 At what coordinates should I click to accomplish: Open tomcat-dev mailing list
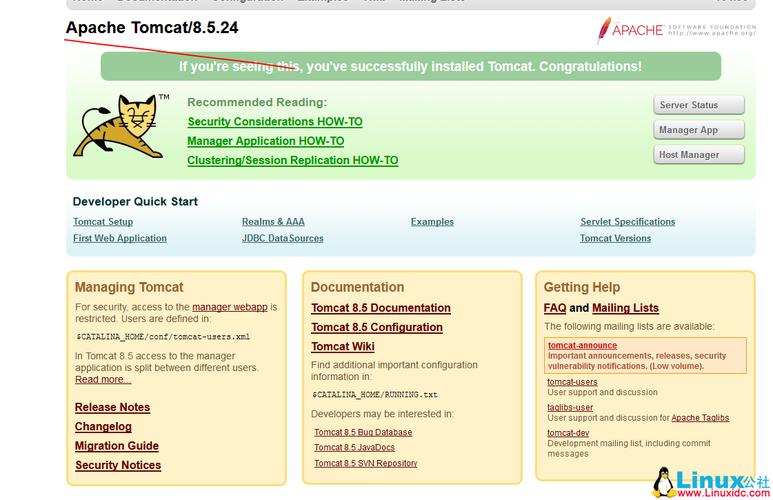[568, 433]
